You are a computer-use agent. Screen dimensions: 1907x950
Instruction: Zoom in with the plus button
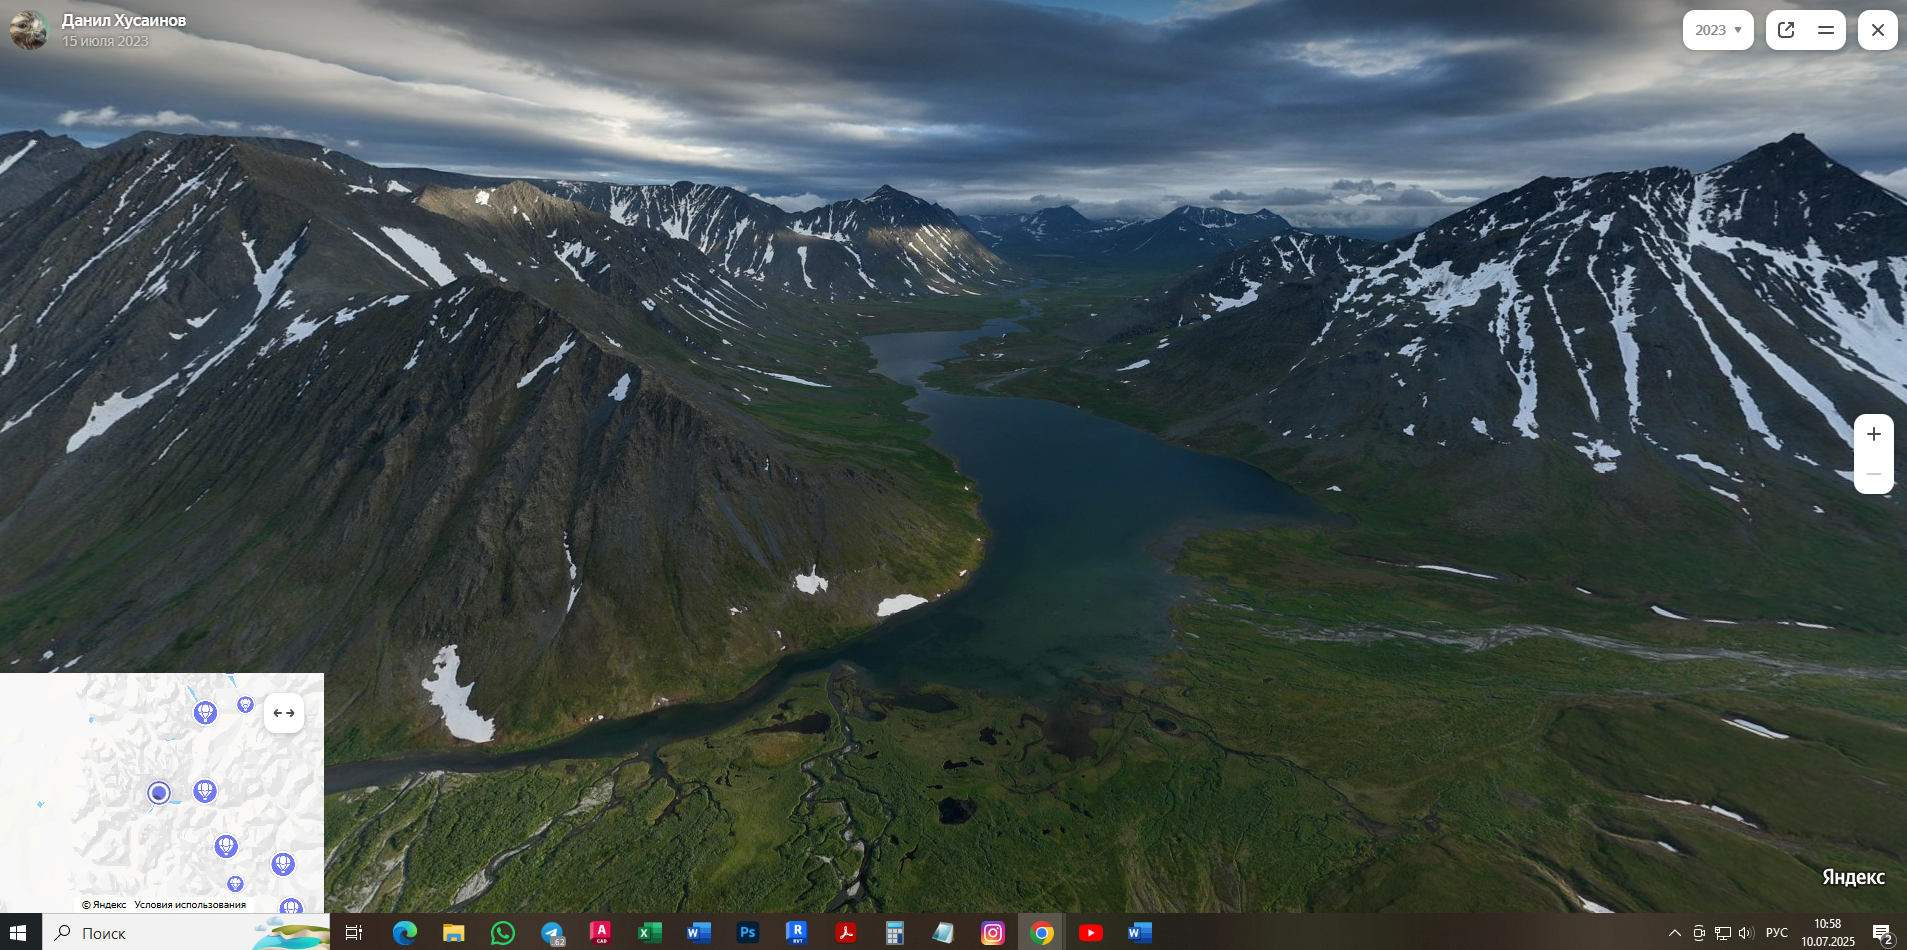(x=1874, y=434)
